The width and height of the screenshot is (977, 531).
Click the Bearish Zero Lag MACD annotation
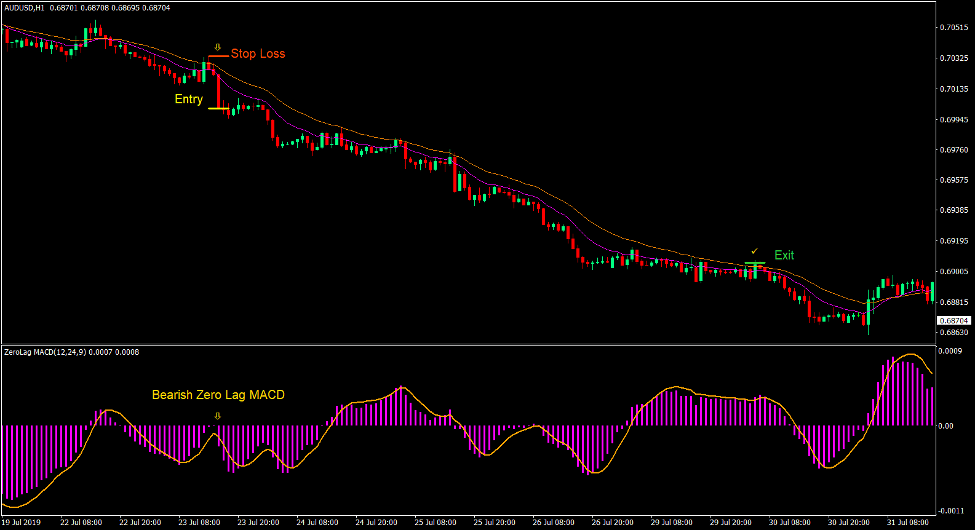(x=218, y=395)
